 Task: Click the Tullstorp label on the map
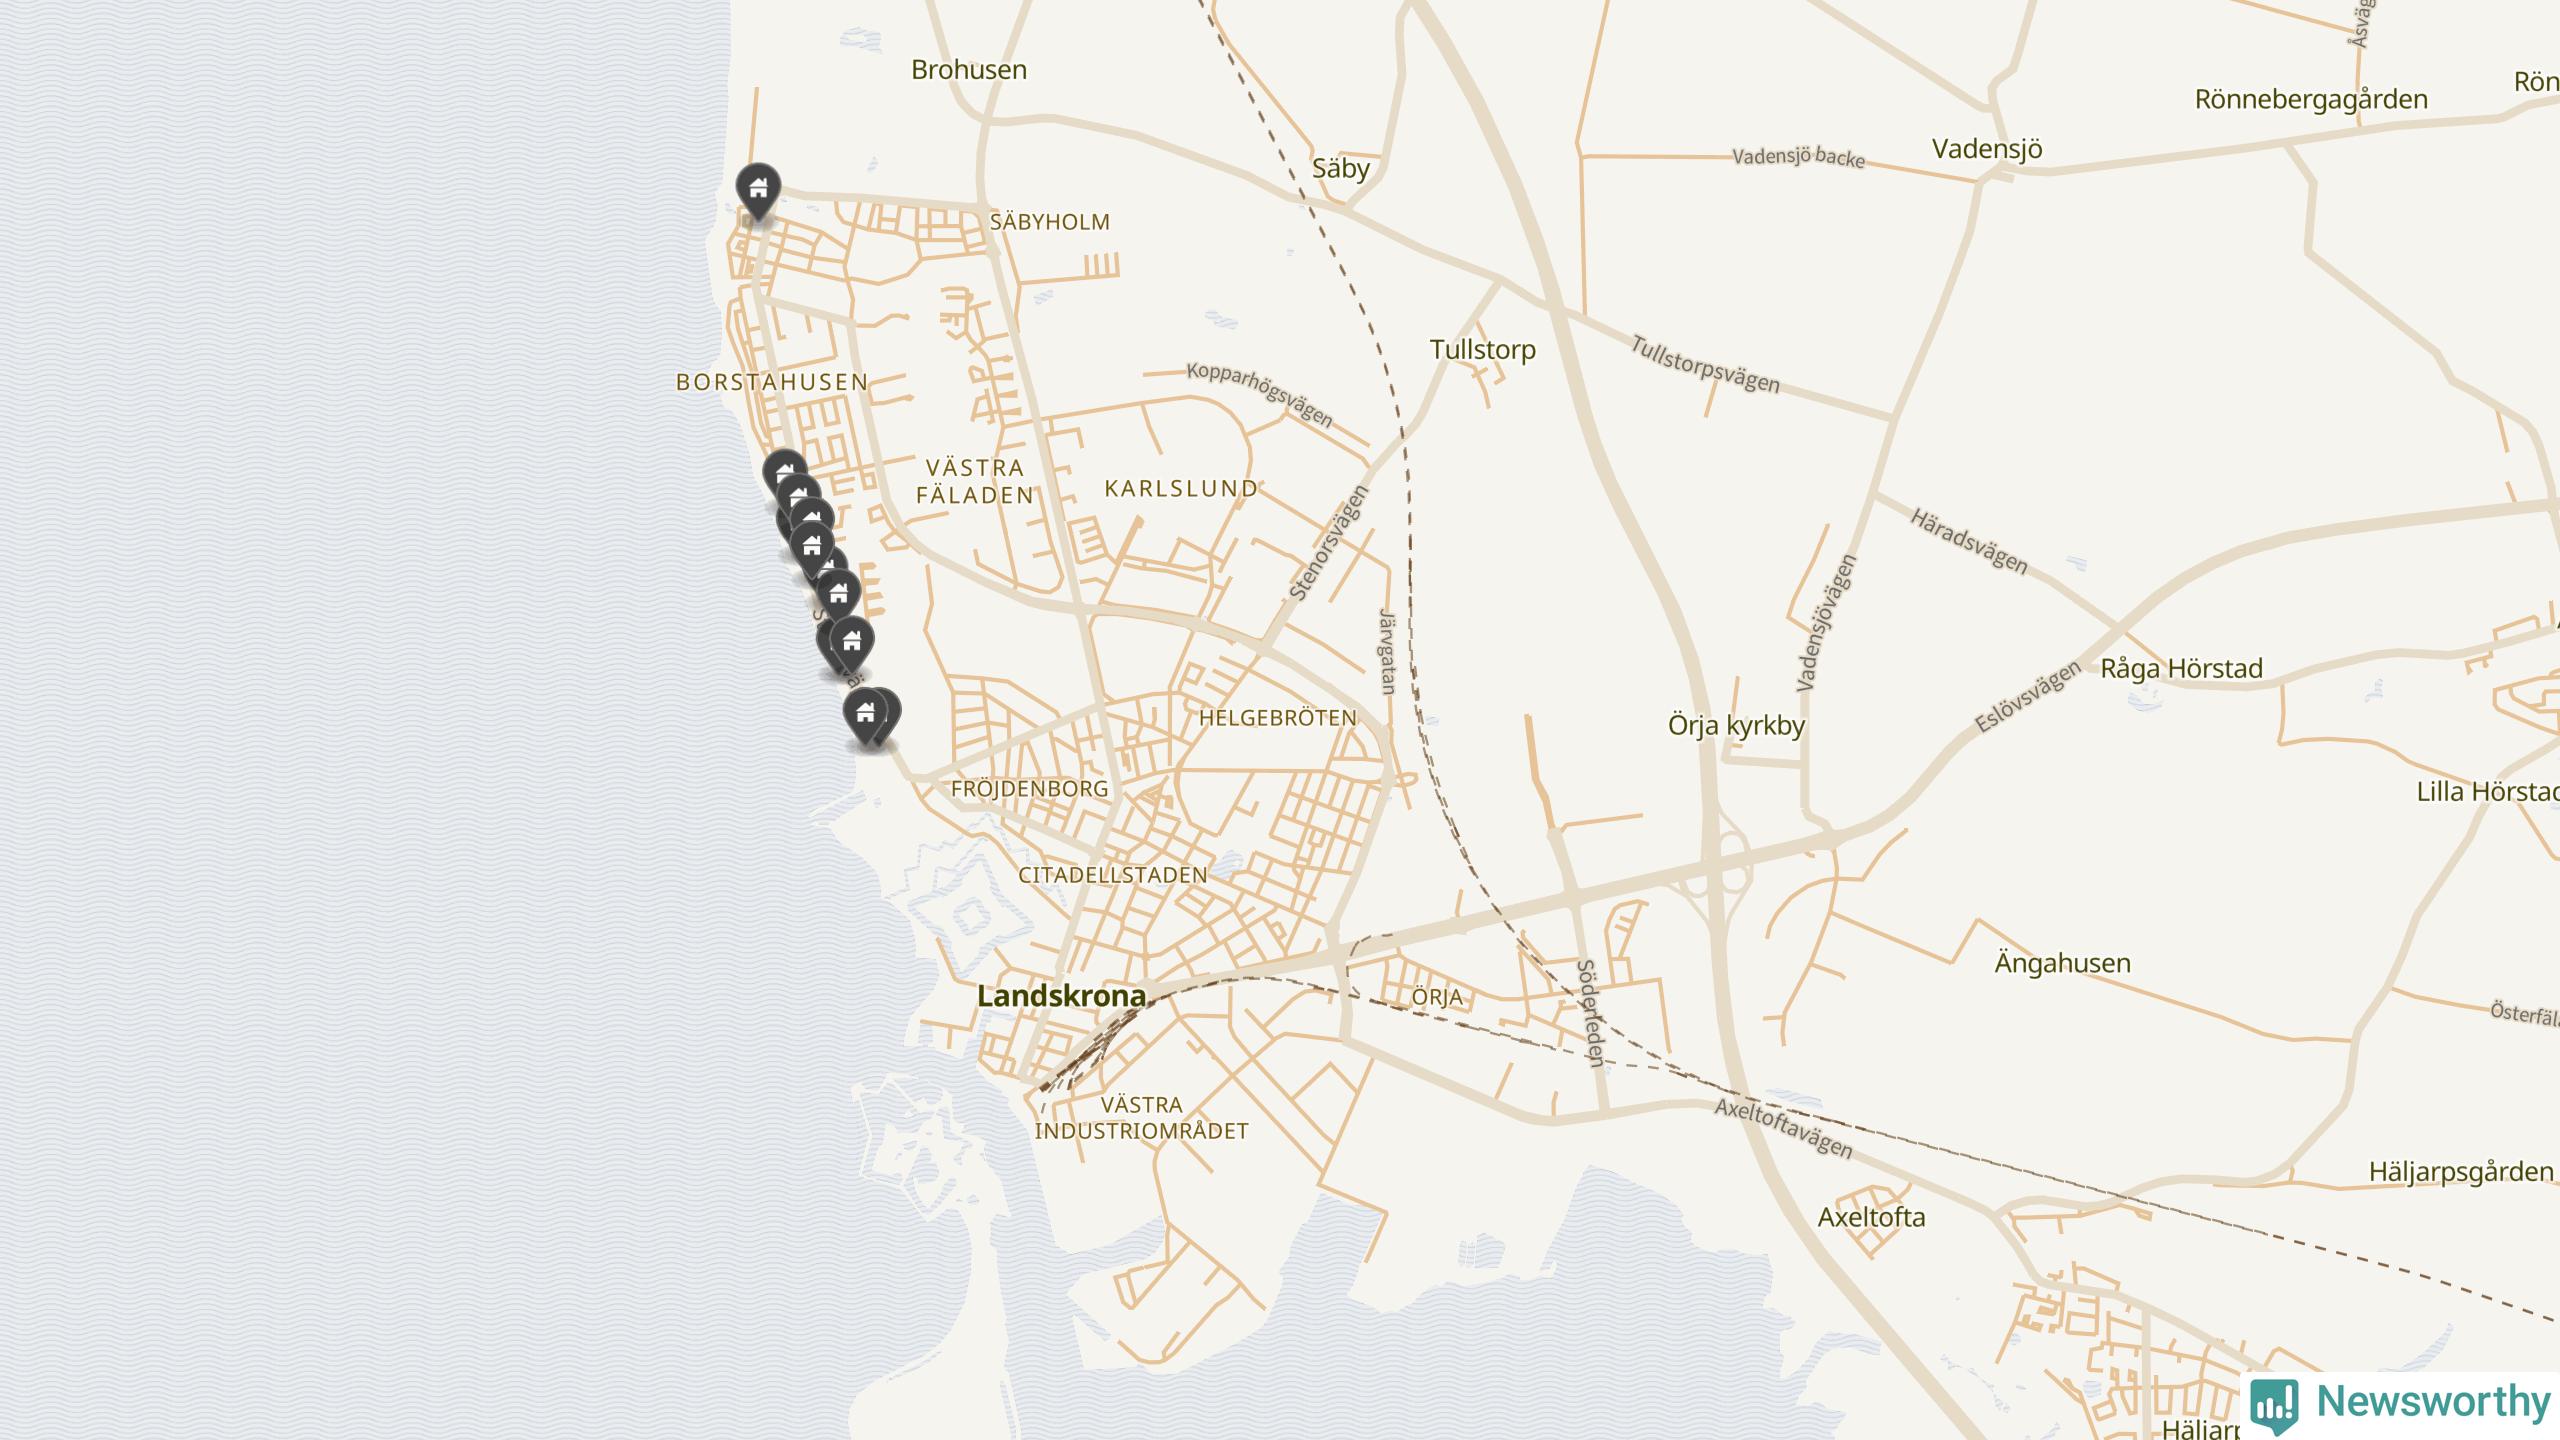click(1482, 350)
